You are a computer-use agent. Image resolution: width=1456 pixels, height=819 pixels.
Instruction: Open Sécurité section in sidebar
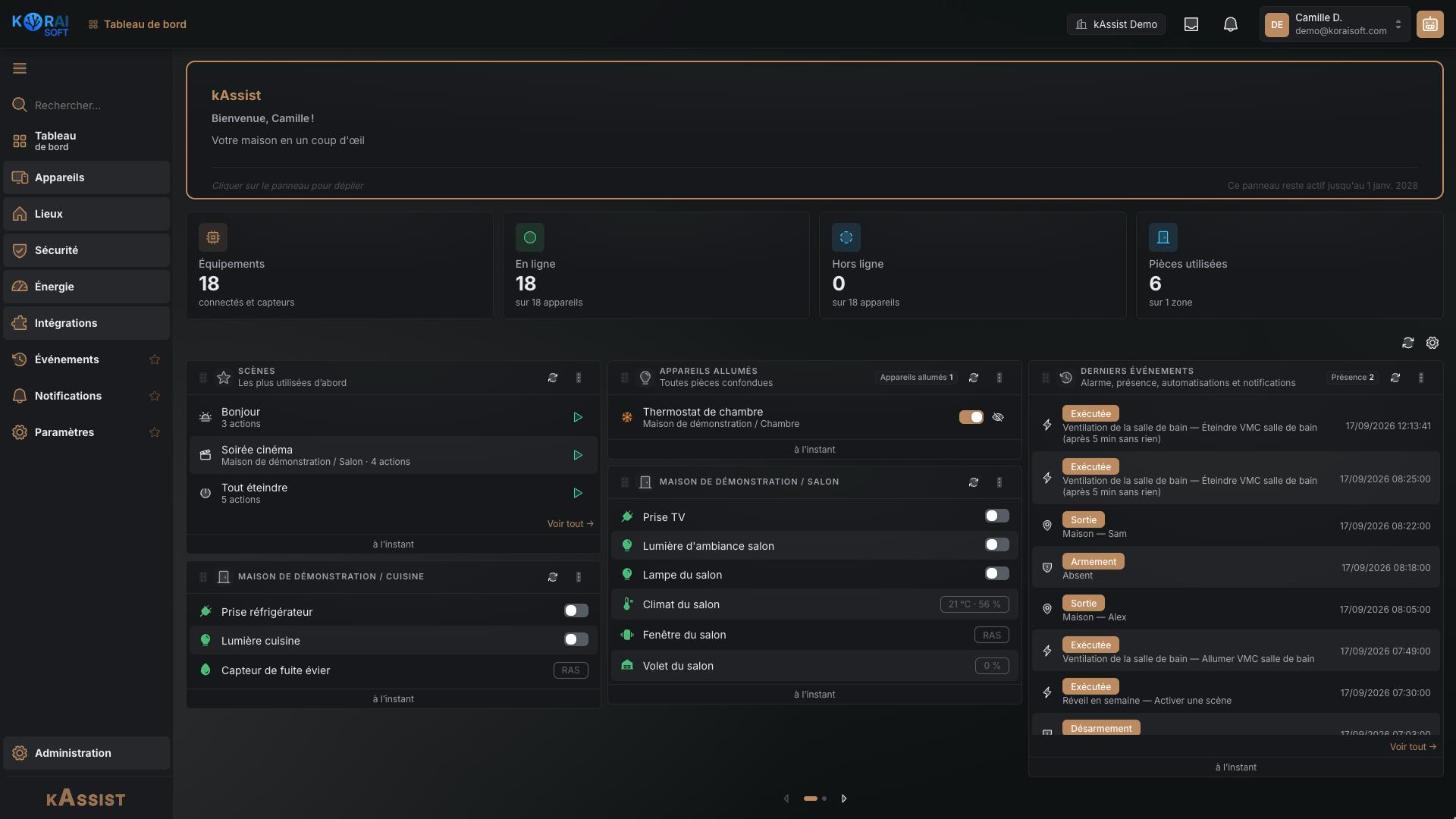[86, 250]
